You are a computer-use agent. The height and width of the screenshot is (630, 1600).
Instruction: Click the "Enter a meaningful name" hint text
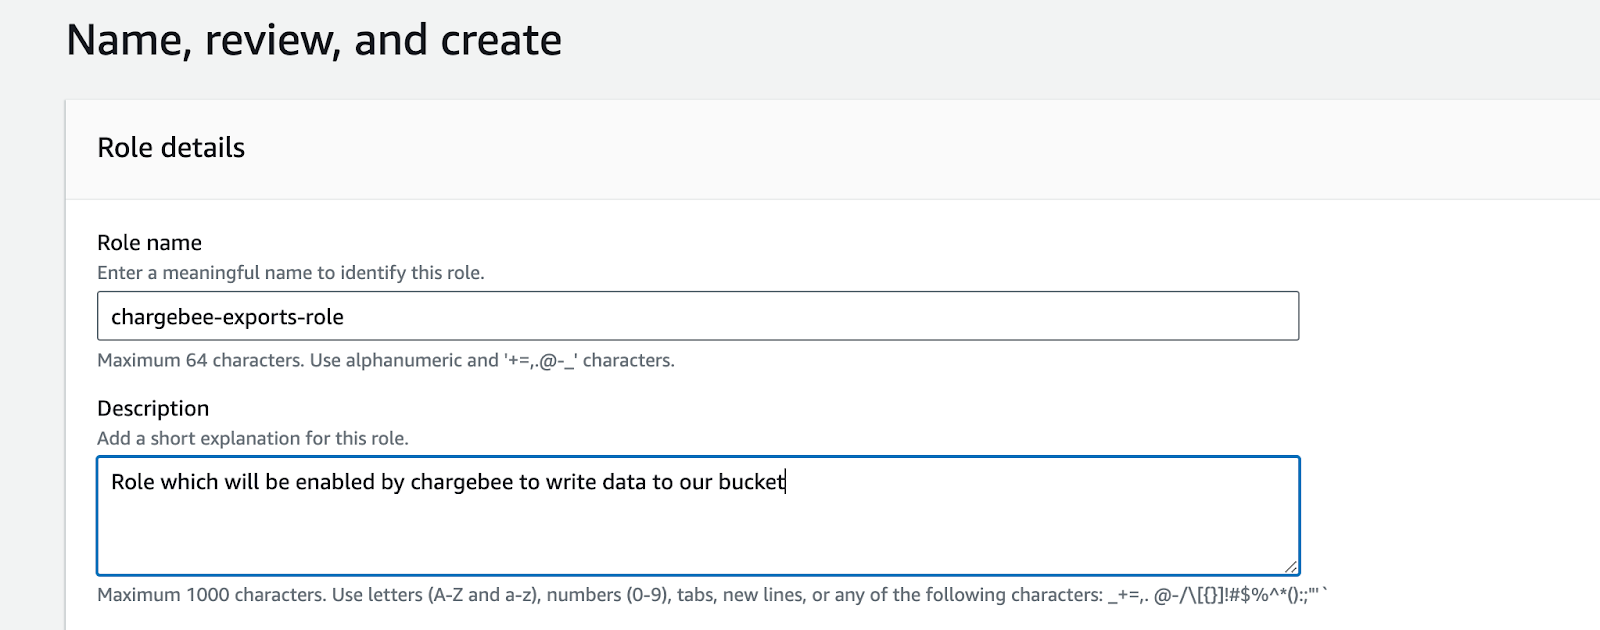coord(290,273)
